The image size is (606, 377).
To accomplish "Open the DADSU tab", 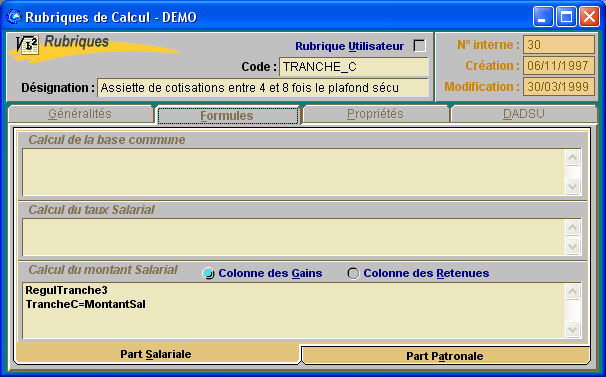I will (524, 114).
